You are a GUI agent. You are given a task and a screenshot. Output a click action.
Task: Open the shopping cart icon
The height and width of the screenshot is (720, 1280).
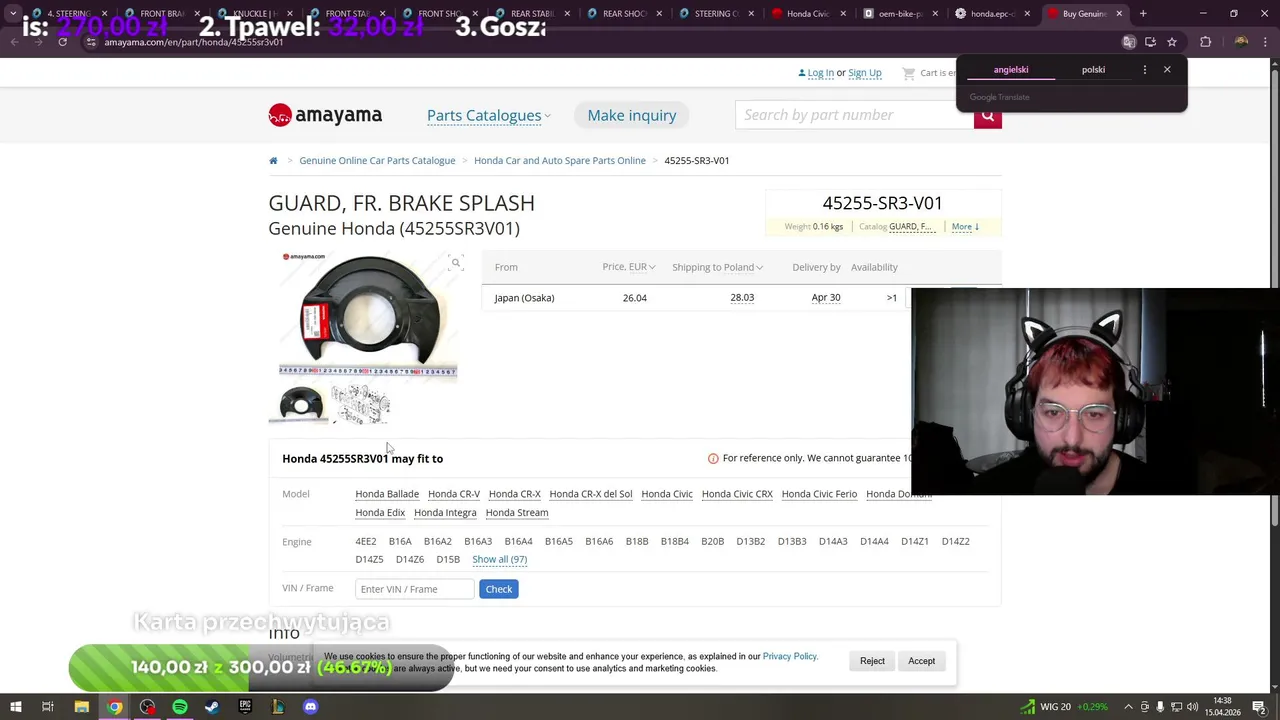pos(908,73)
